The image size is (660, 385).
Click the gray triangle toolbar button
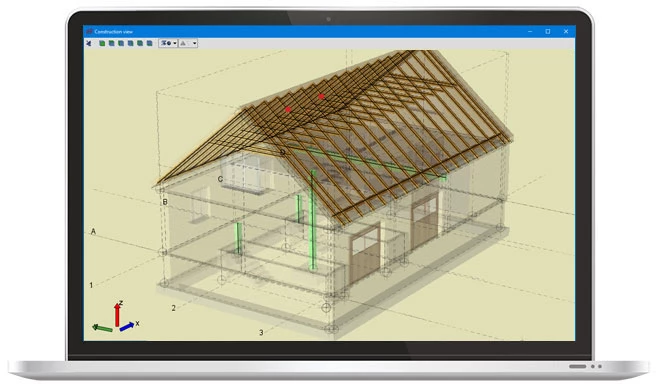[x=184, y=43]
